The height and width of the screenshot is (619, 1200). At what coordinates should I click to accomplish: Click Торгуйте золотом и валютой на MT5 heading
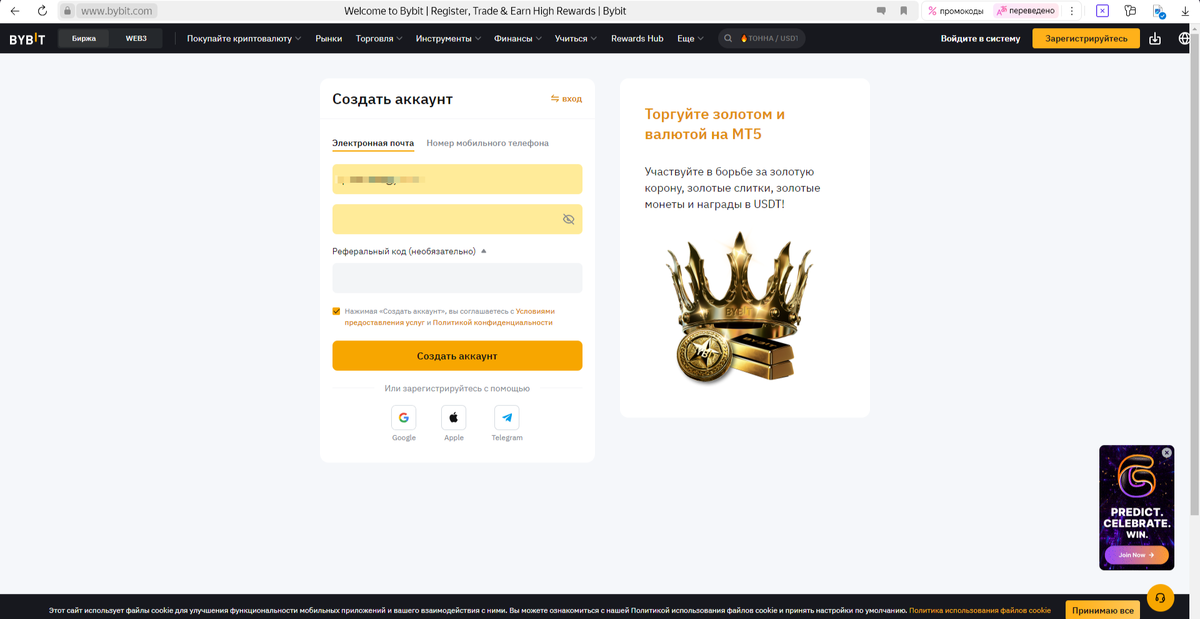point(715,124)
